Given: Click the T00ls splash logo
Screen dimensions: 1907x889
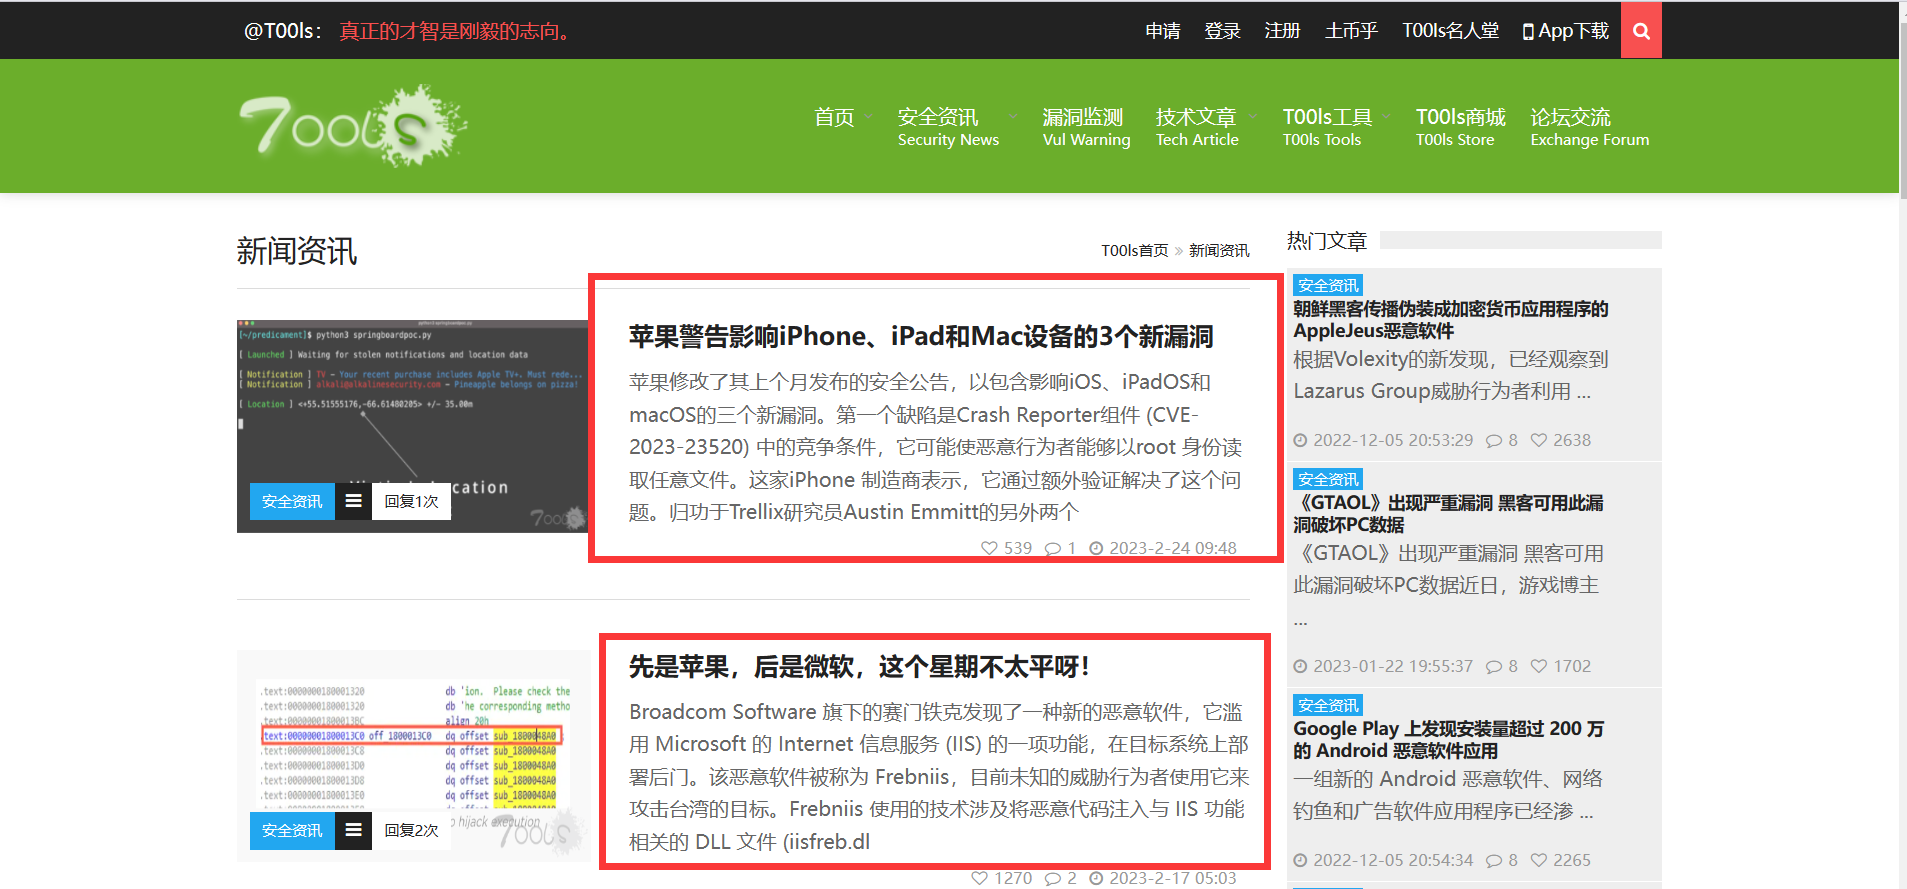Looking at the screenshot, I should tap(353, 126).
